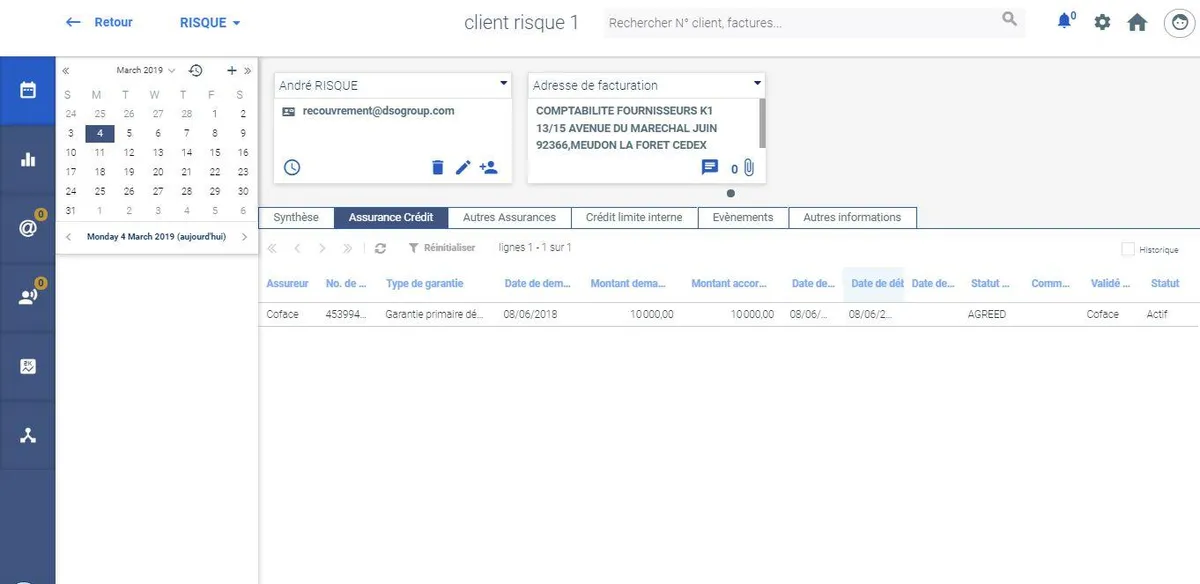Click the carousel dot below the cards

tap(731, 193)
